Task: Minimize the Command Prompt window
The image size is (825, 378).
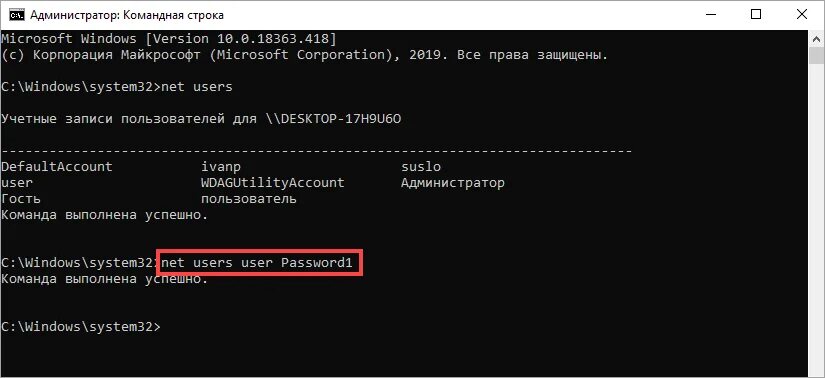Action: (x=709, y=15)
